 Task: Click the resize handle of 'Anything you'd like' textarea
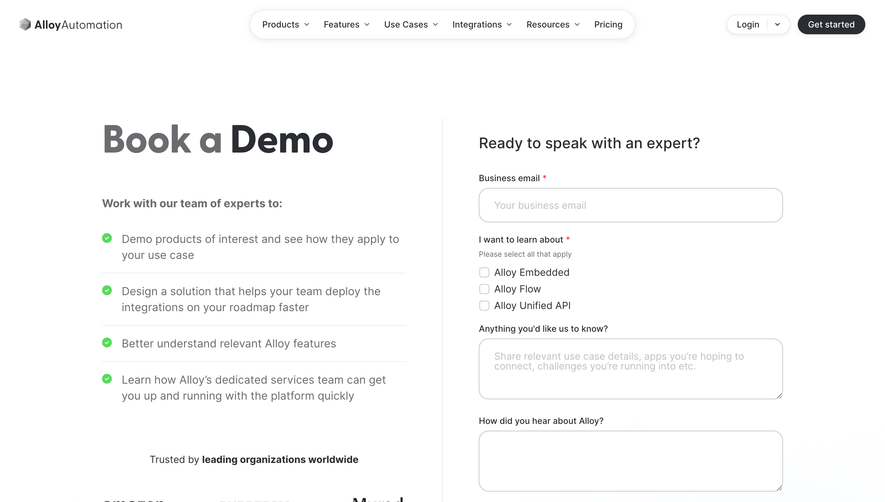point(779,395)
